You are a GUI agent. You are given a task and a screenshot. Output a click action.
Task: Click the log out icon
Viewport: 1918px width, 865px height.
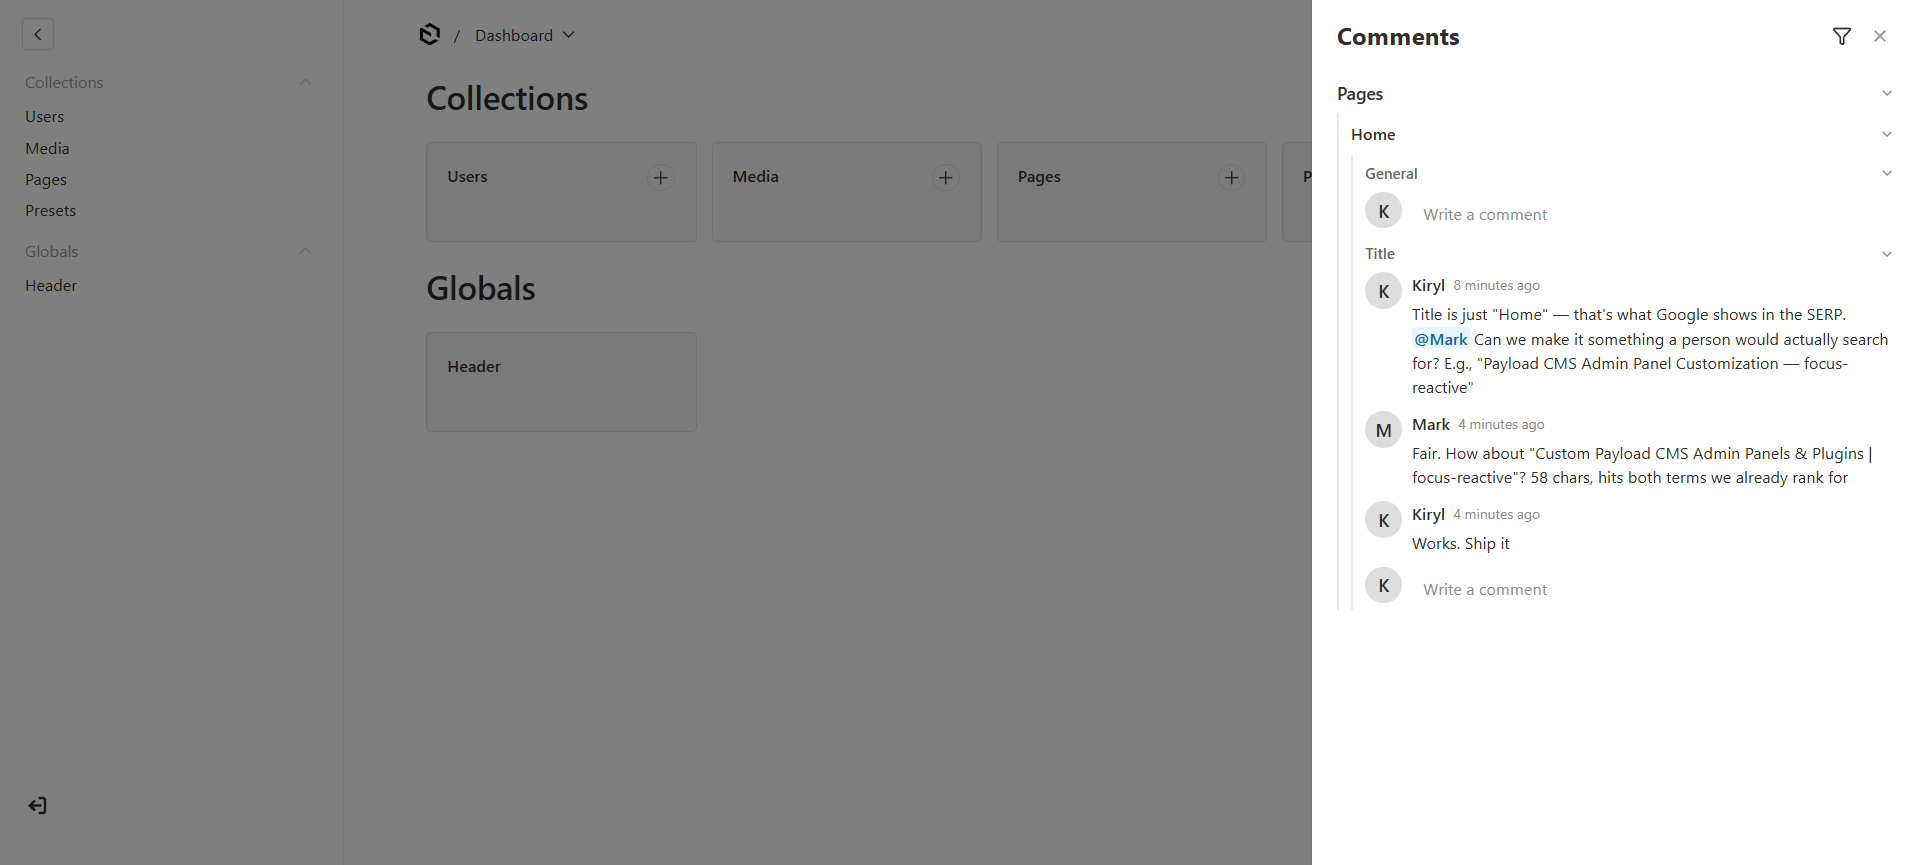38,806
